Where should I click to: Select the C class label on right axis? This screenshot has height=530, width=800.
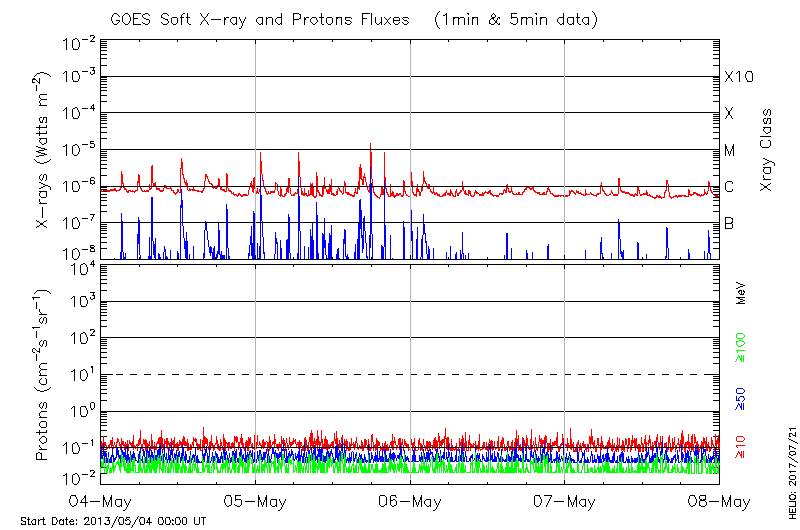pos(730,187)
